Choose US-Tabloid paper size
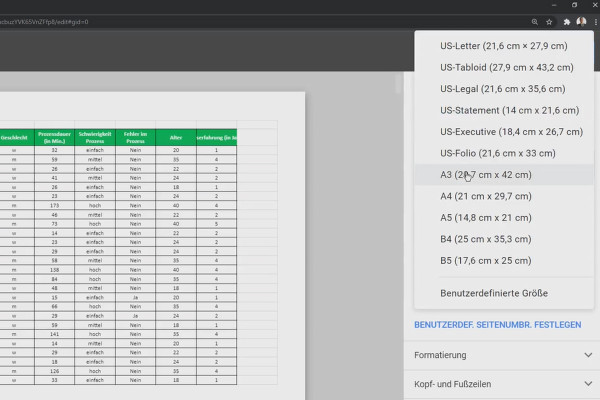The width and height of the screenshot is (600, 400). pos(504,67)
